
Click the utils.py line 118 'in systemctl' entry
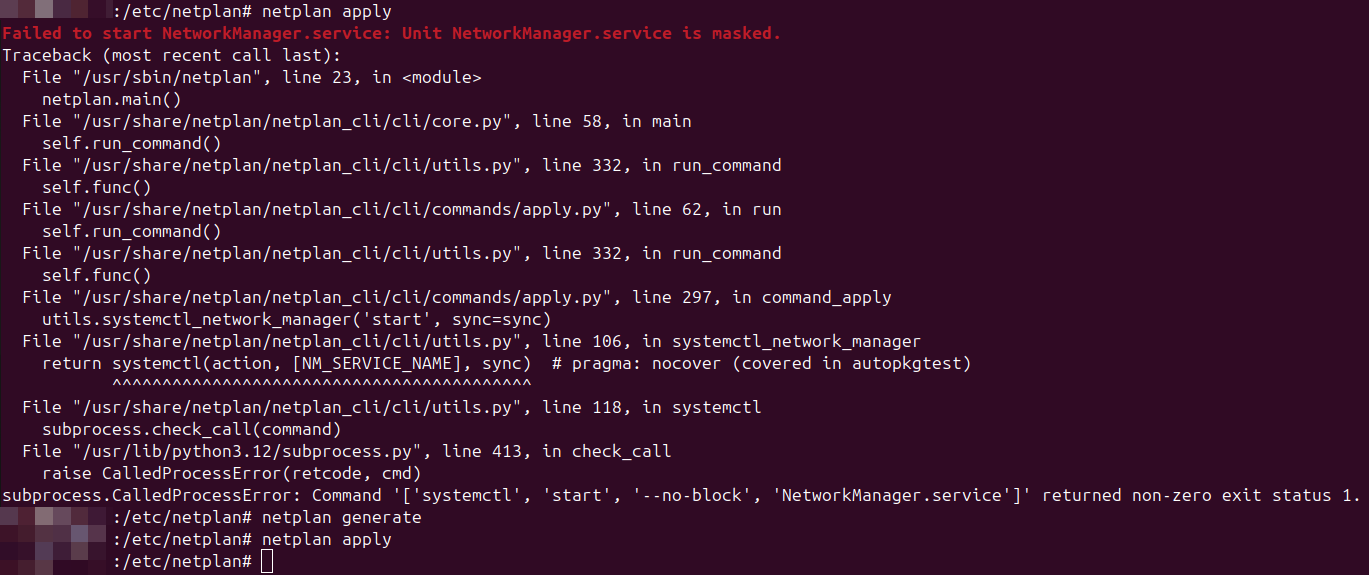pyautogui.click(x=390, y=408)
